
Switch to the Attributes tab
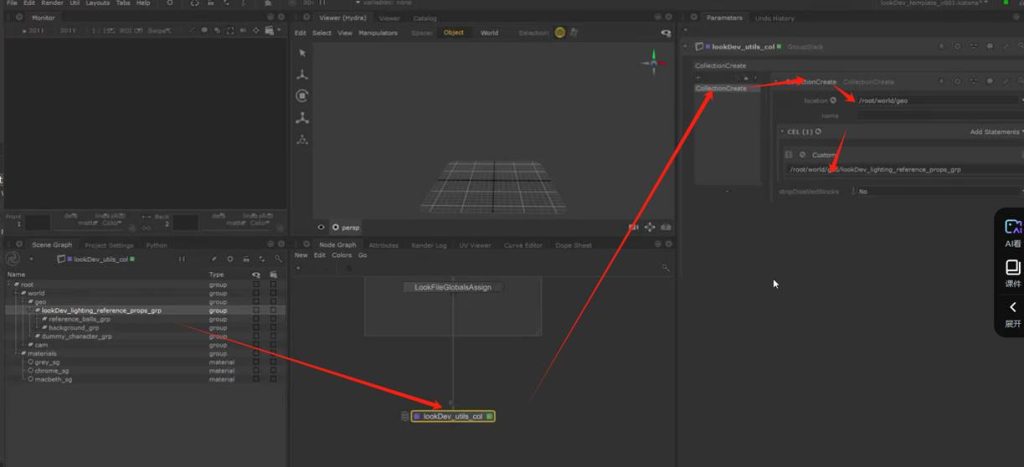coord(383,245)
